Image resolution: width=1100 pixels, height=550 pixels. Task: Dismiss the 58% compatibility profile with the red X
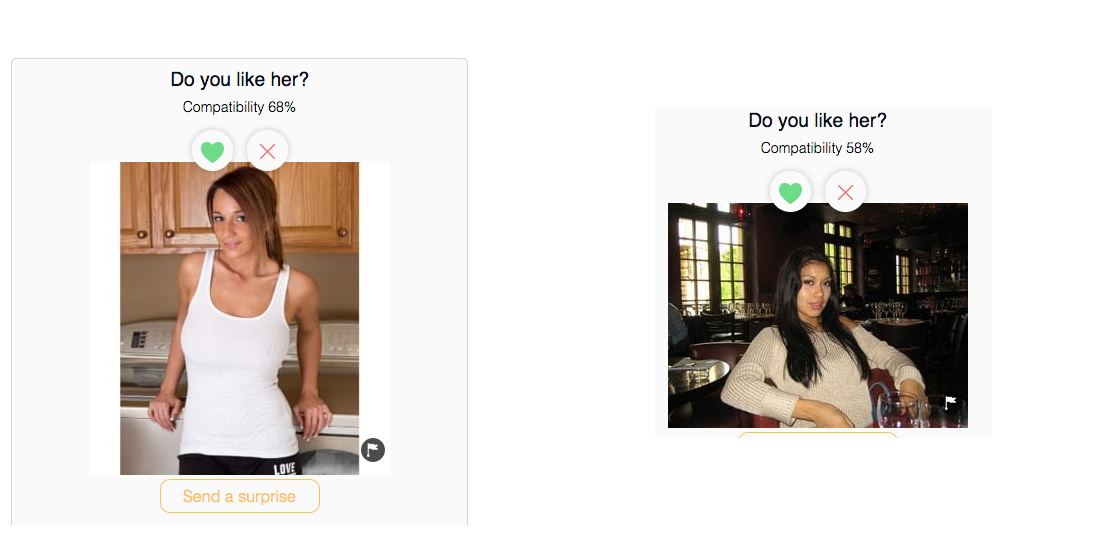[845, 192]
